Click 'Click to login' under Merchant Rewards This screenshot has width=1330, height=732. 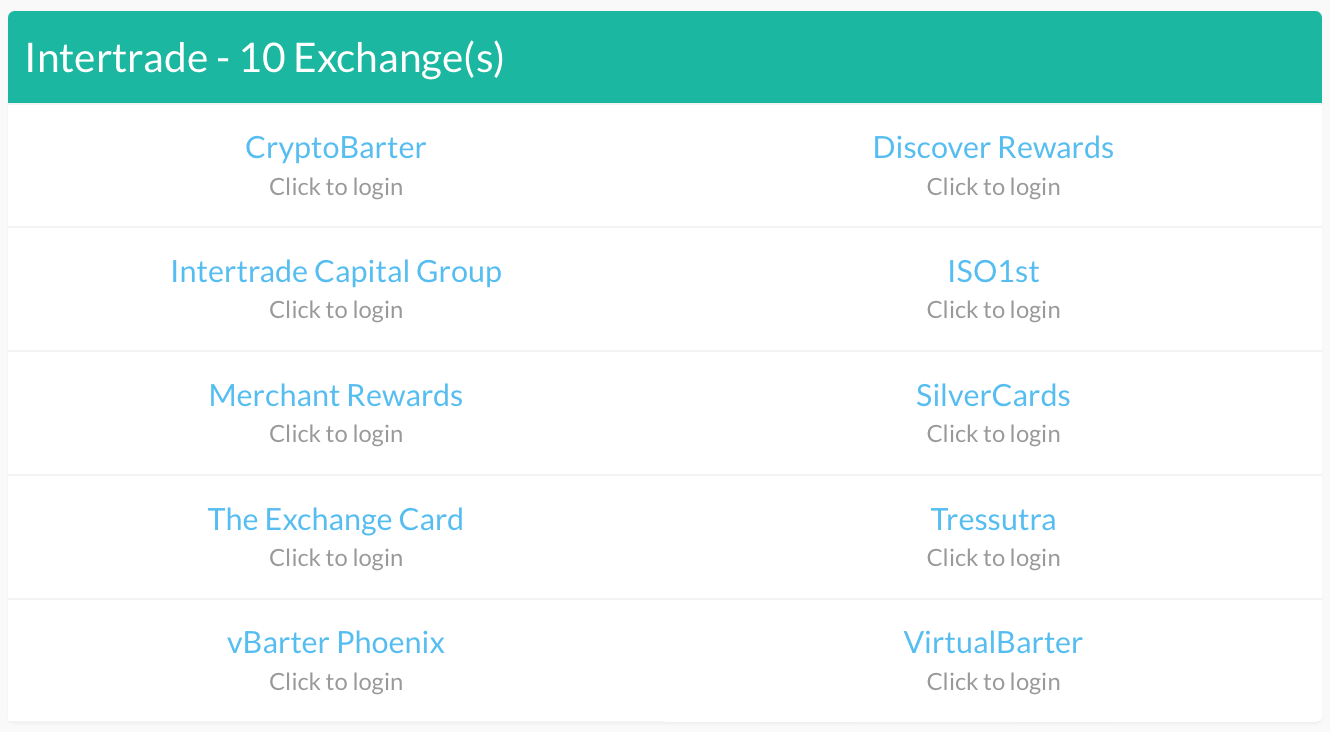tap(336, 434)
